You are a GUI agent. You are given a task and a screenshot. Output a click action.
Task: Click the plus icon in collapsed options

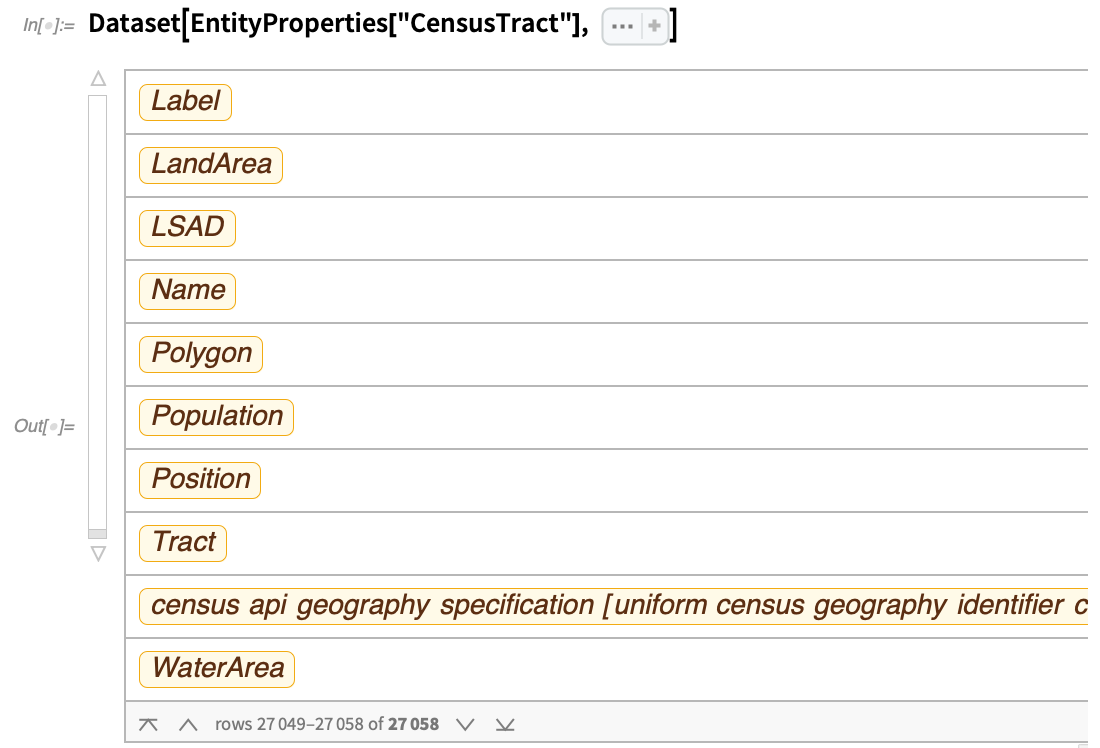[654, 27]
